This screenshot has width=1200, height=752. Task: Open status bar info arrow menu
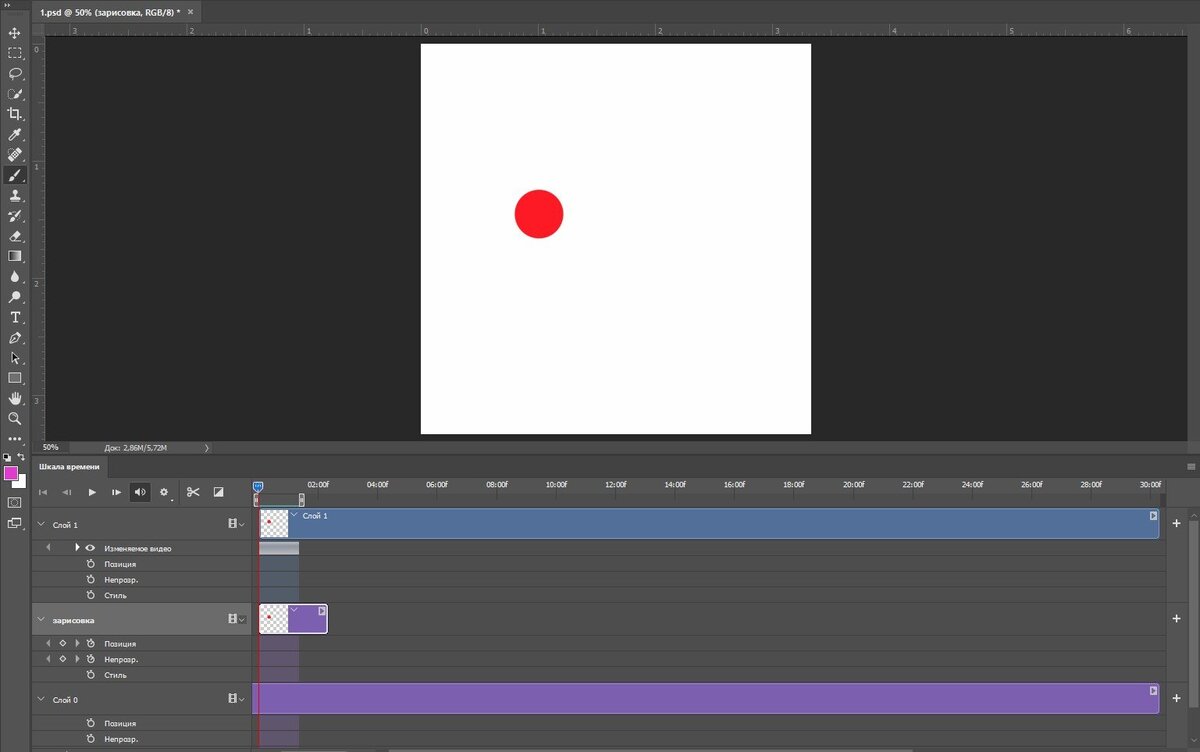(x=207, y=448)
